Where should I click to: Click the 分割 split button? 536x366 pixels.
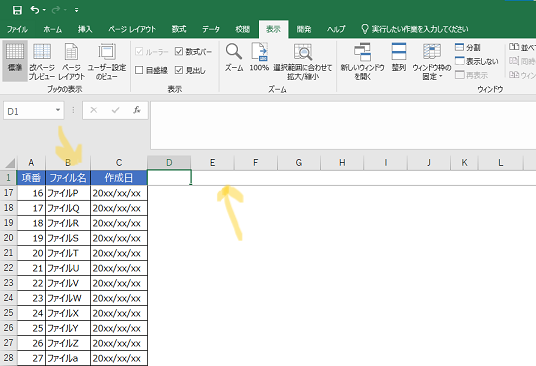coord(468,47)
